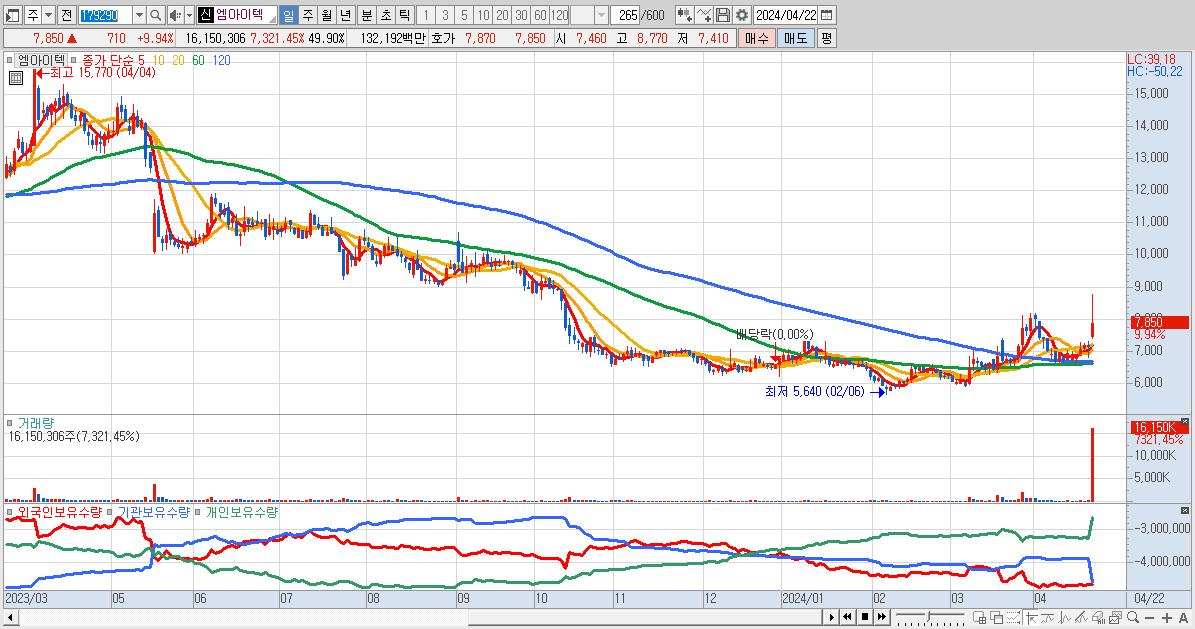Select the 30 interval button
This screenshot has height=629, width=1195.
[521, 15]
